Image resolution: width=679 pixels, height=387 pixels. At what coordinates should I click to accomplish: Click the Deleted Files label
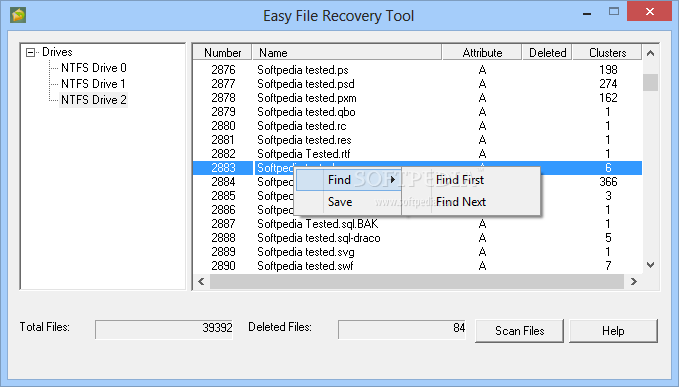click(280, 327)
